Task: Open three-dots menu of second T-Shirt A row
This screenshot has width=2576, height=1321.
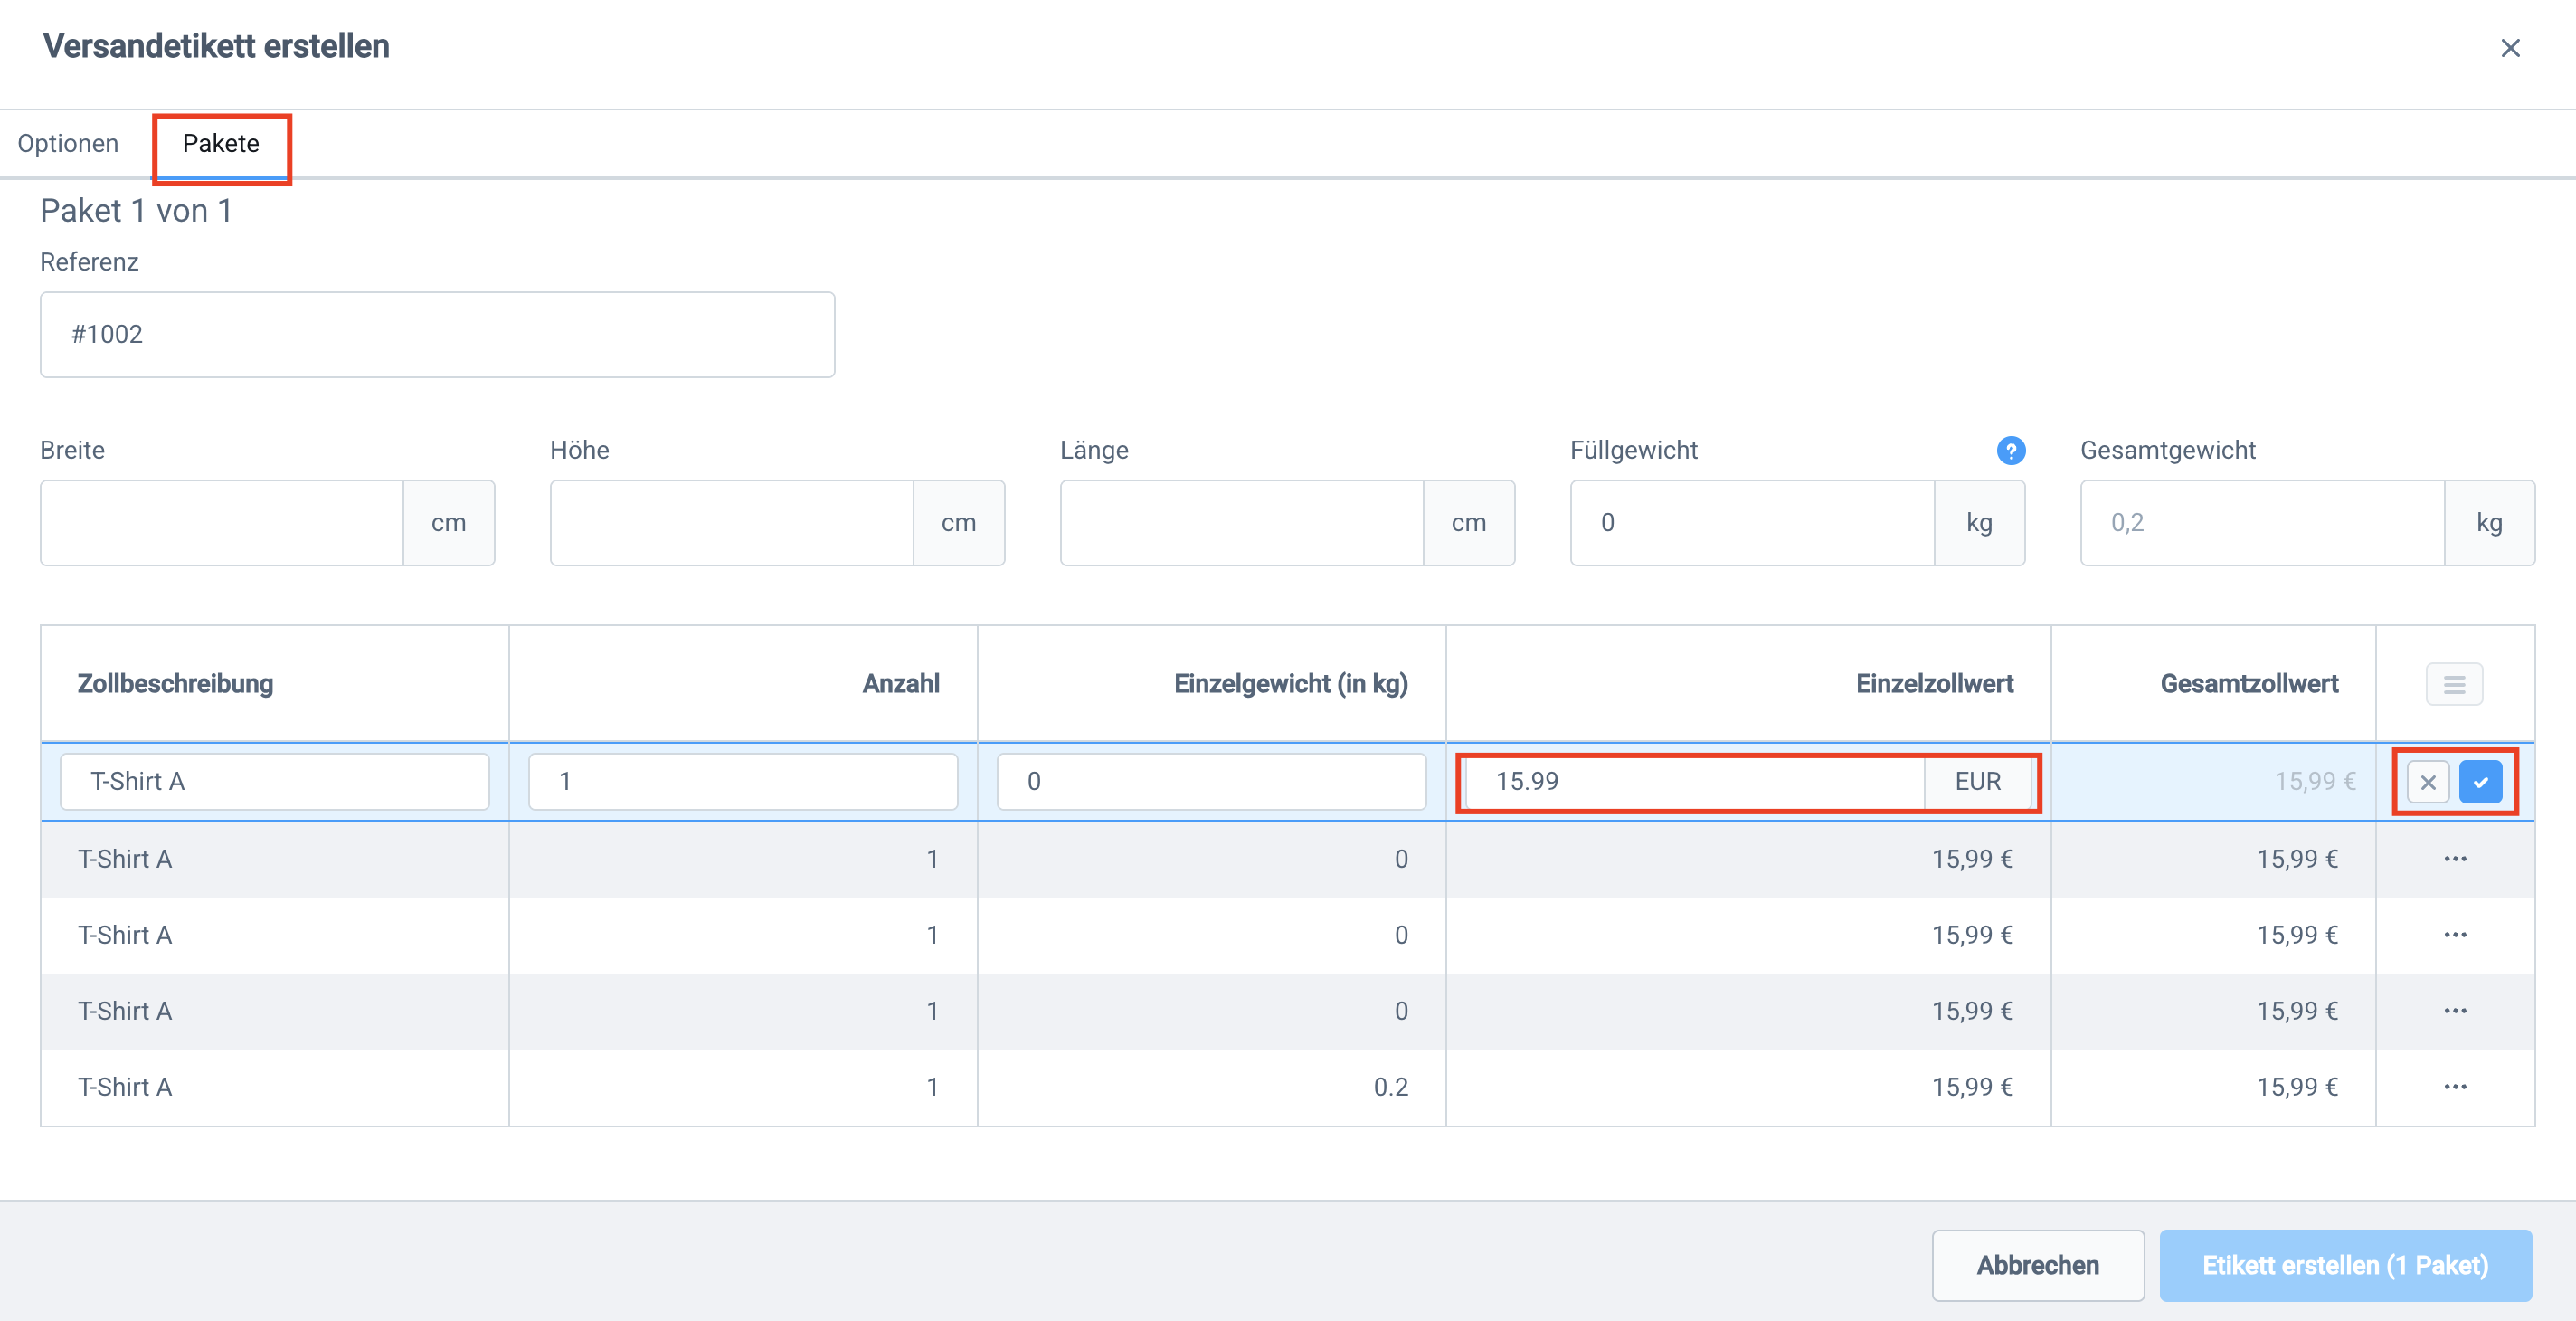Action: (x=2455, y=935)
